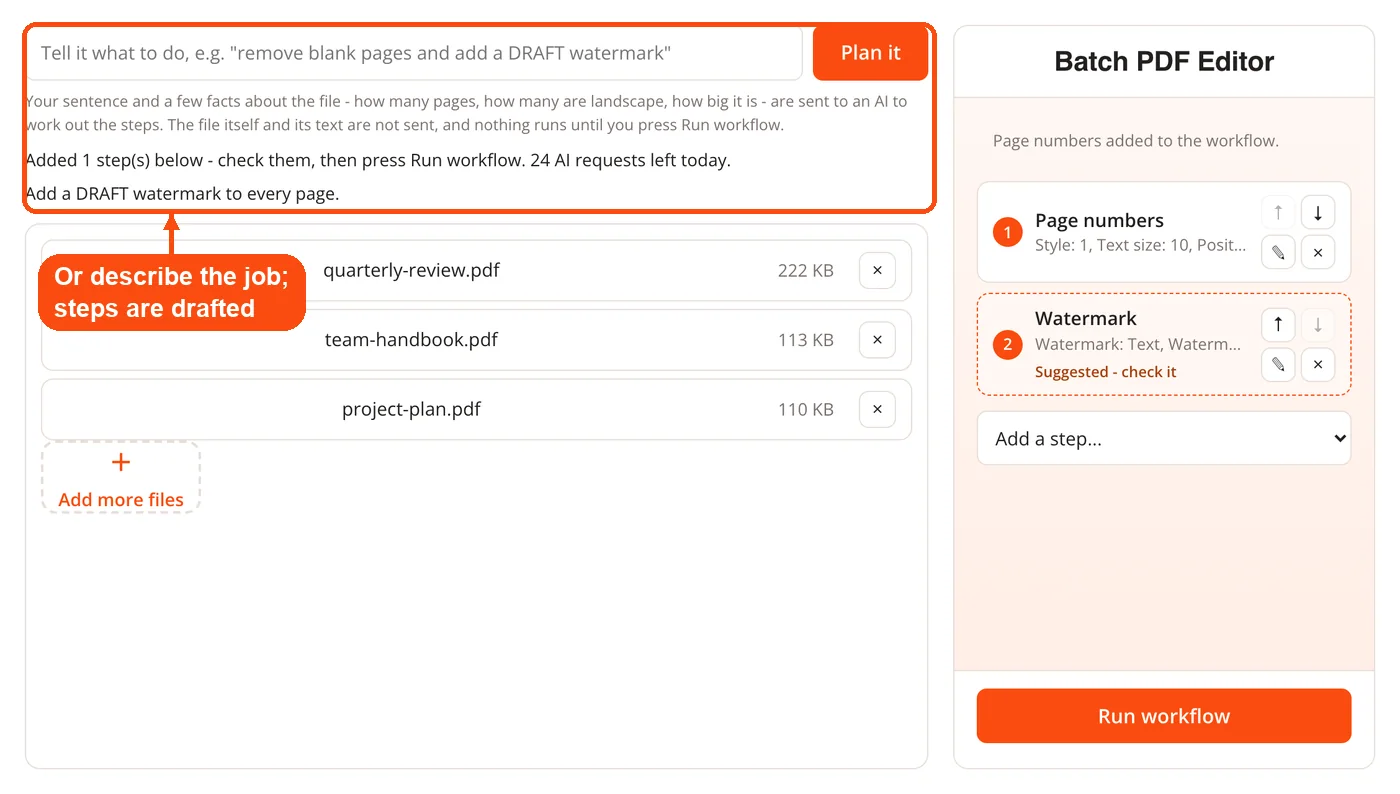Click the Page numbers step details text
The image size is (1400, 794).
pos(1141,245)
